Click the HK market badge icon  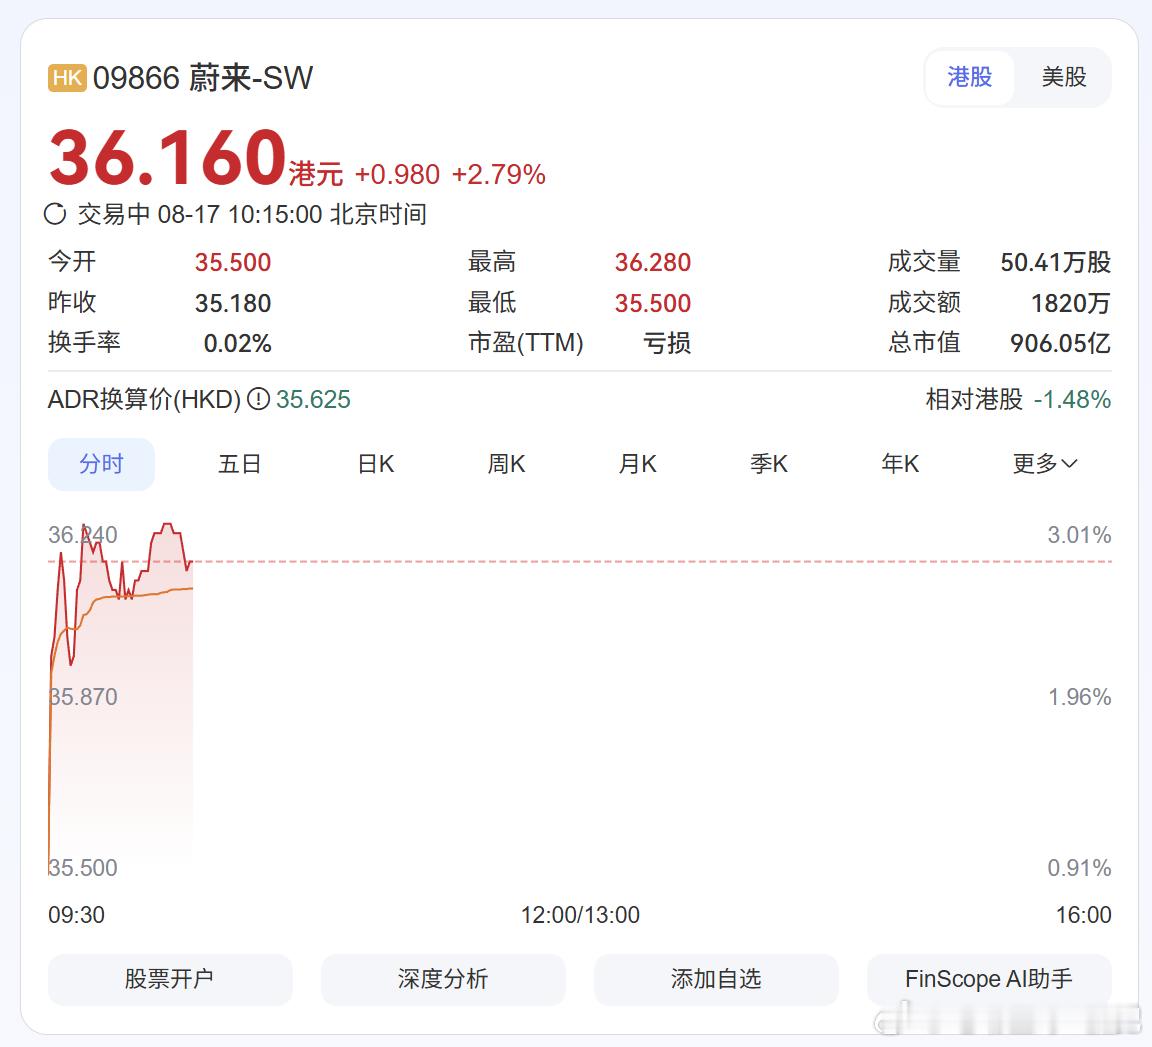coord(67,78)
